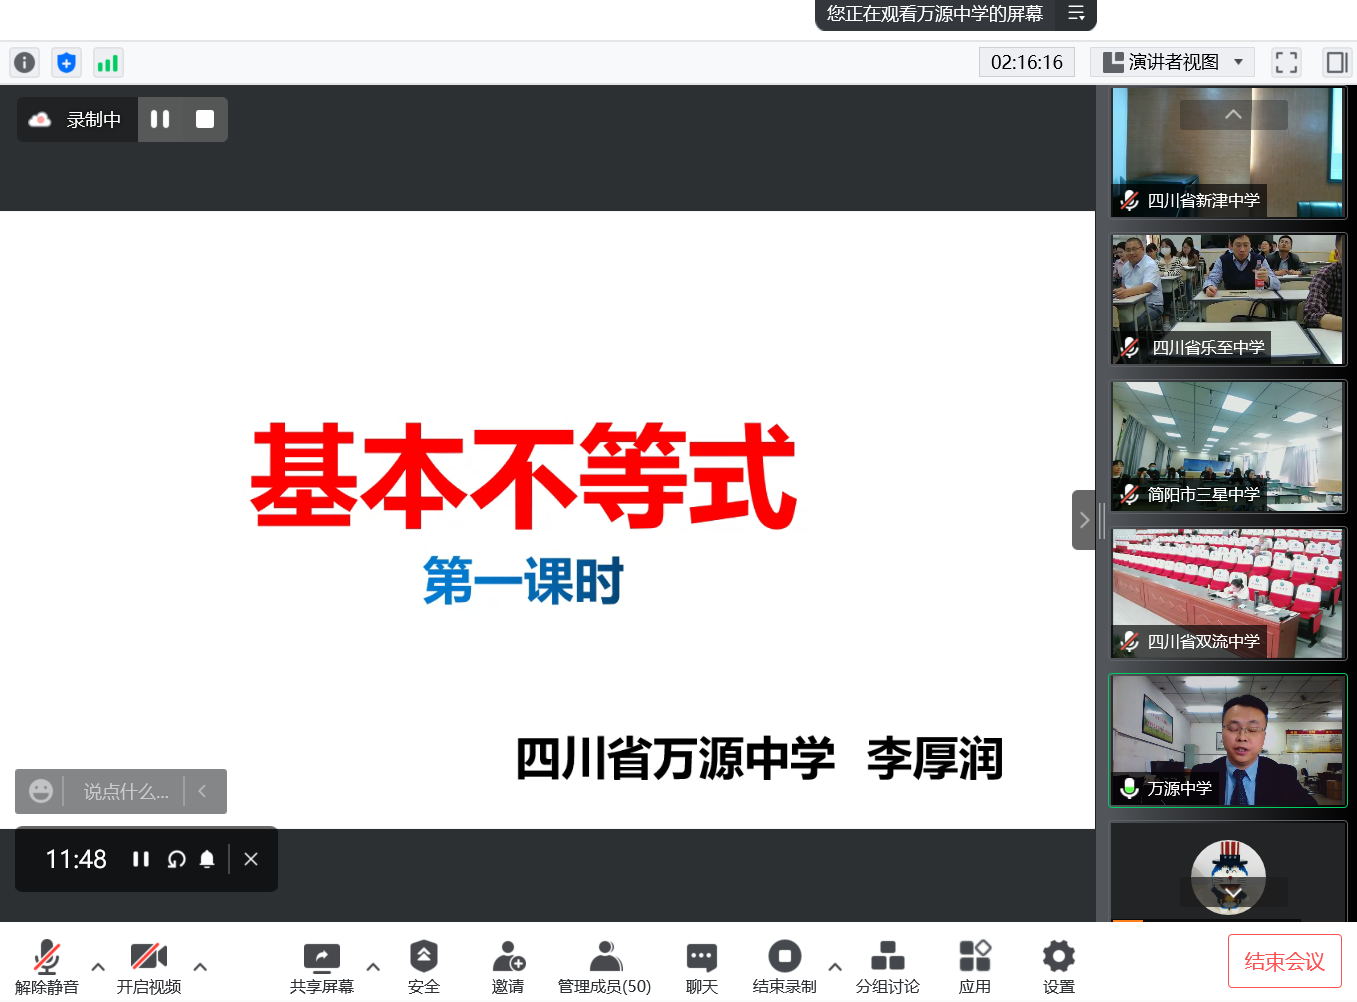Open the Security (安全) options
1357x1002 pixels.
423,967
